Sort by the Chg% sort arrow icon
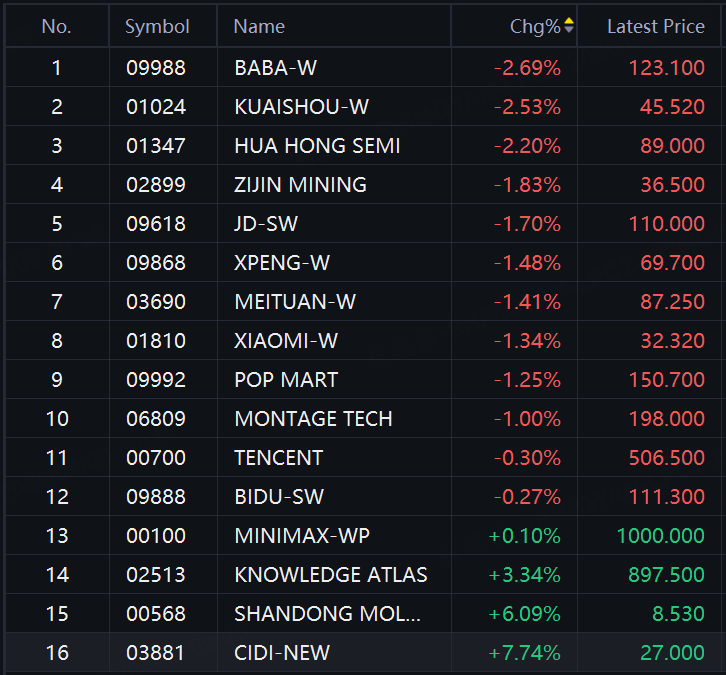This screenshot has height=675, width=726. (x=569, y=26)
